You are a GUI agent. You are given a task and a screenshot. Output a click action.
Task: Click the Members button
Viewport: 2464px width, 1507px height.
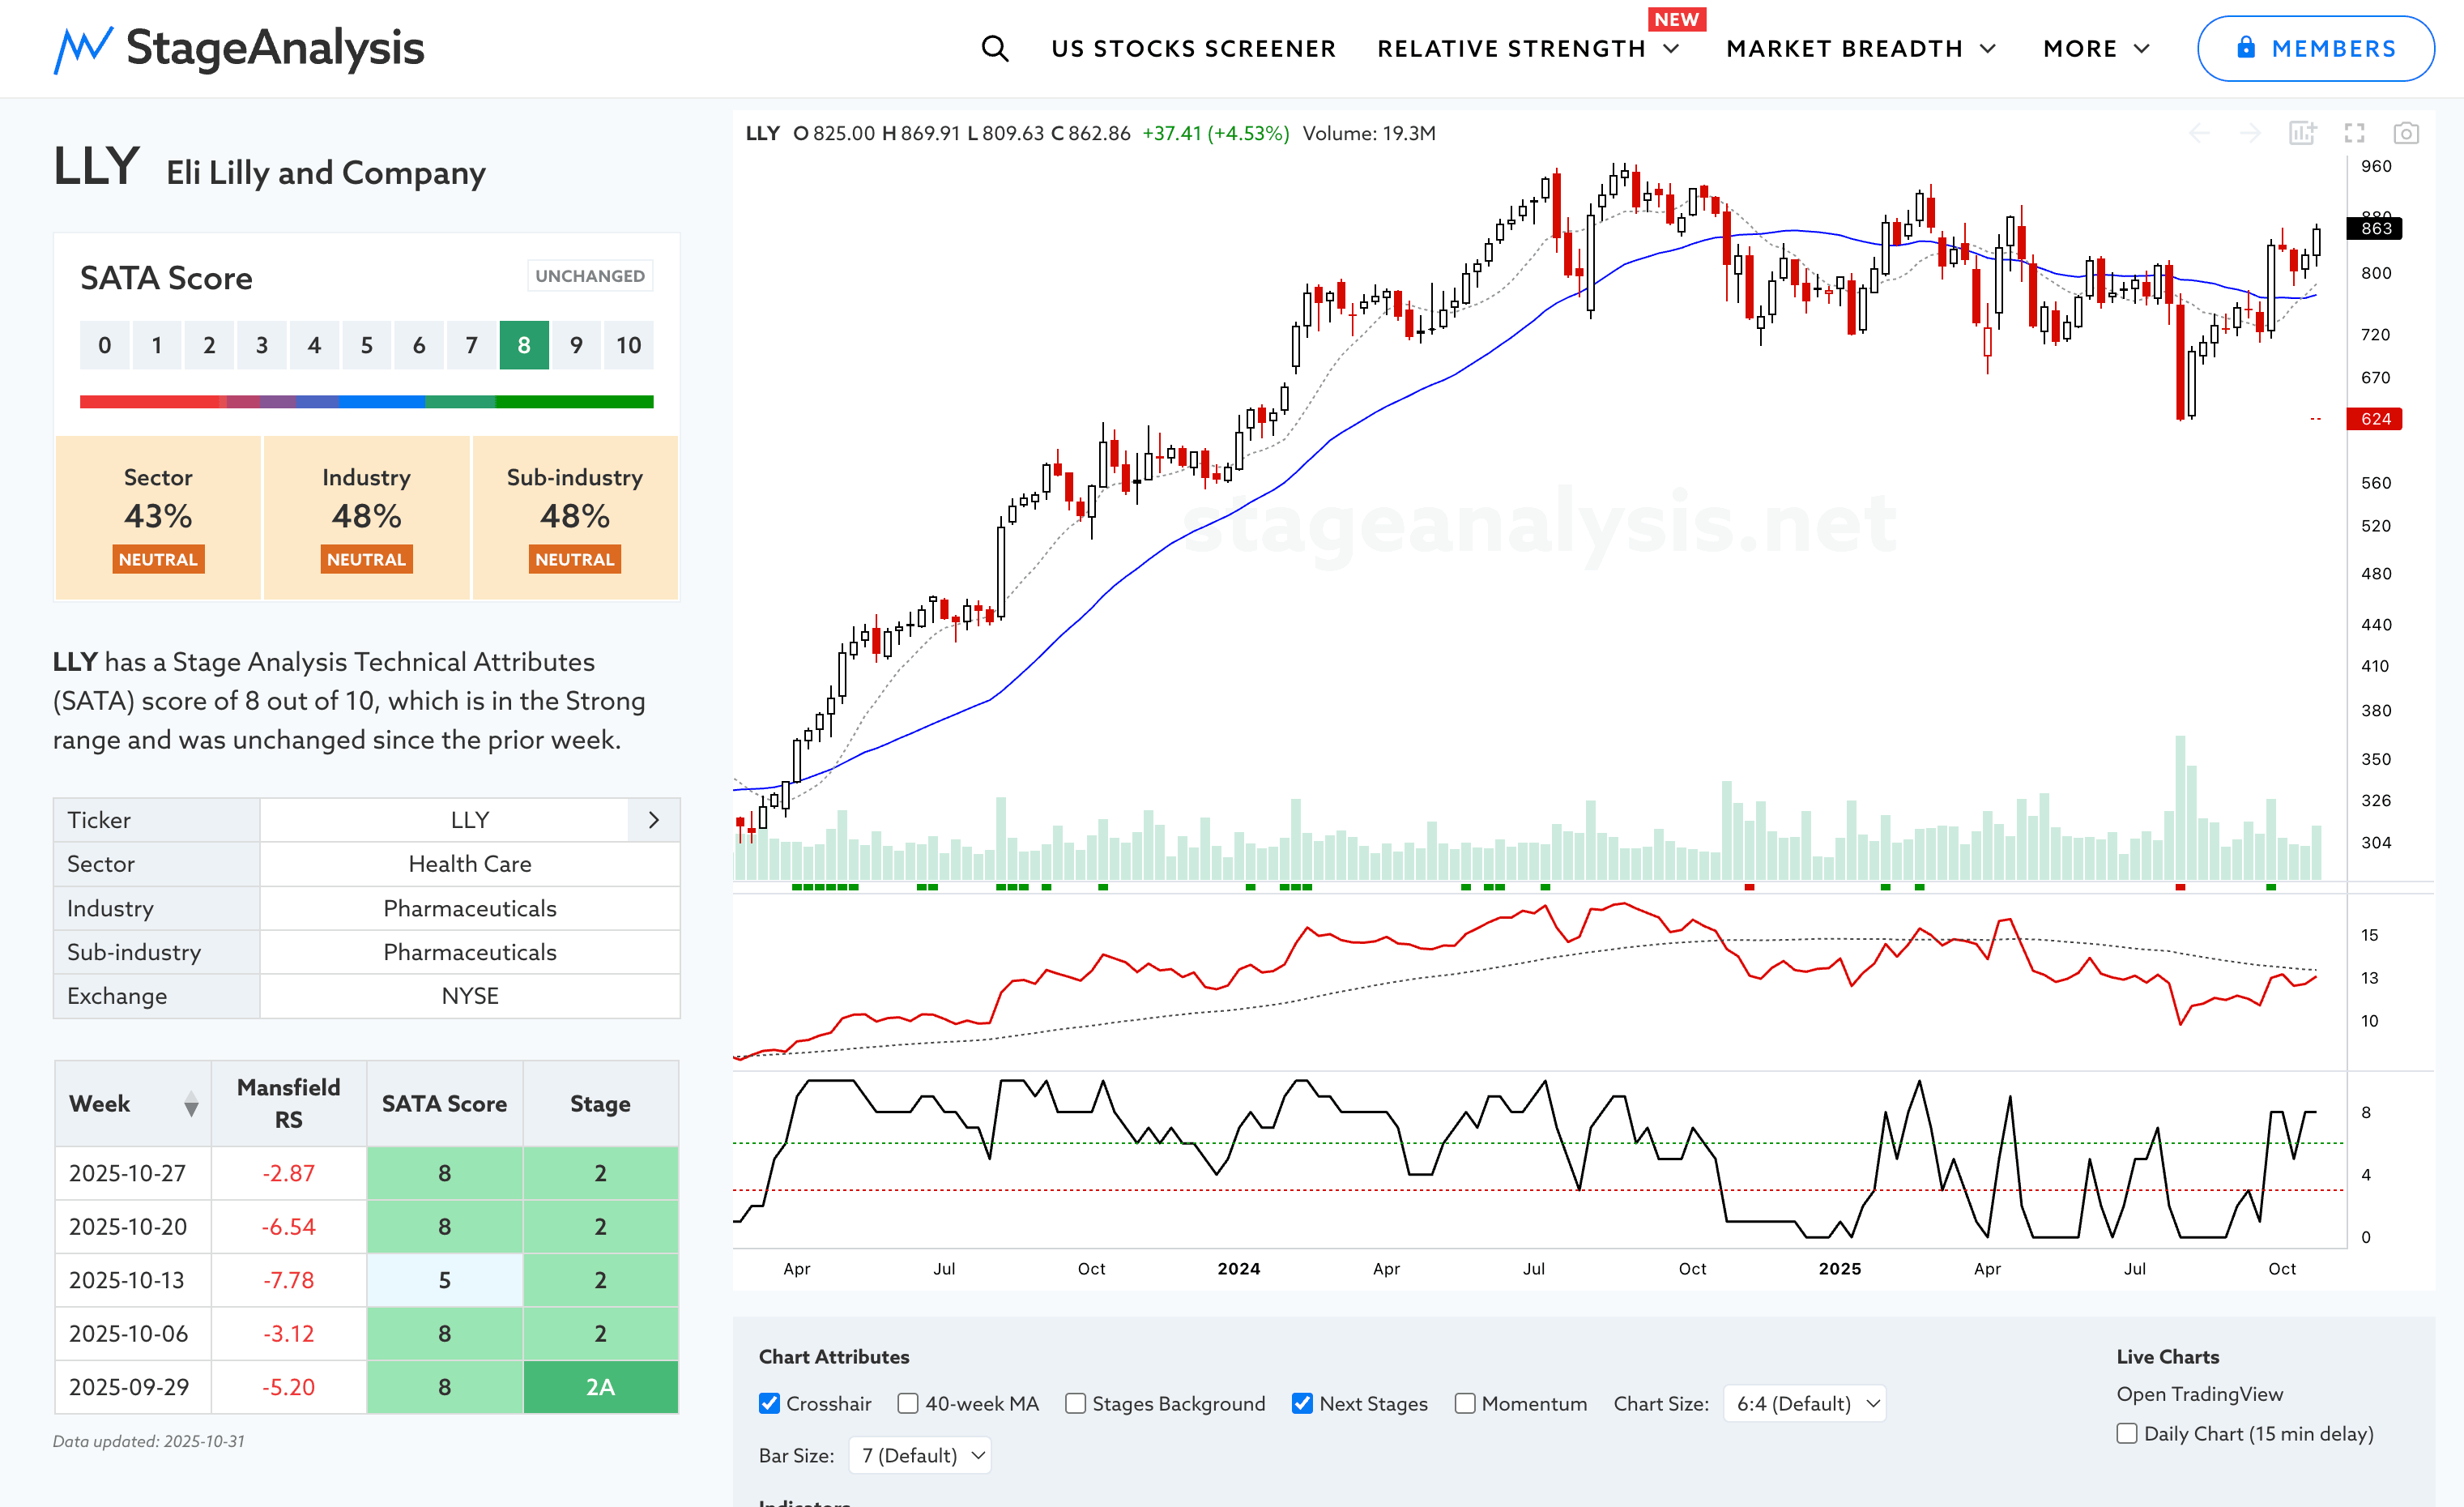[2315, 48]
